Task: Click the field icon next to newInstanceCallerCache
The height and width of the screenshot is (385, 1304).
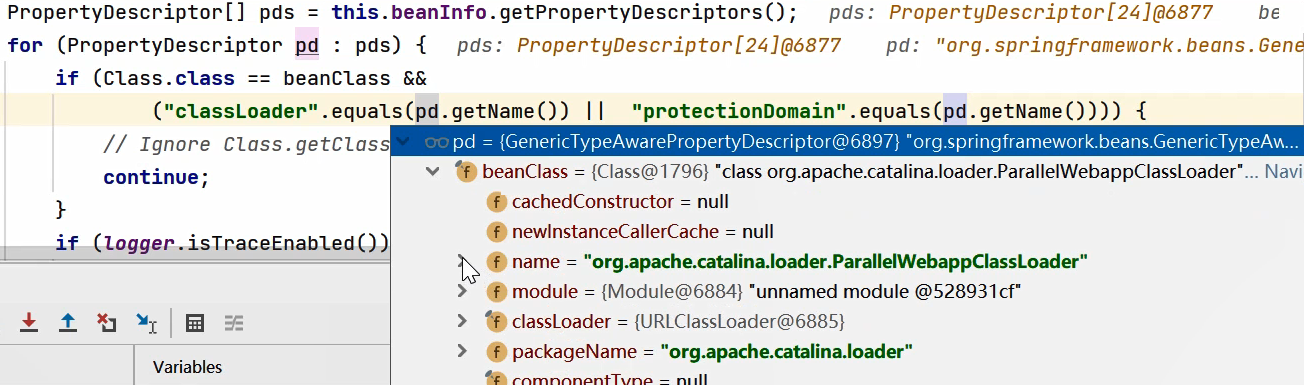Action: pyautogui.click(x=496, y=232)
